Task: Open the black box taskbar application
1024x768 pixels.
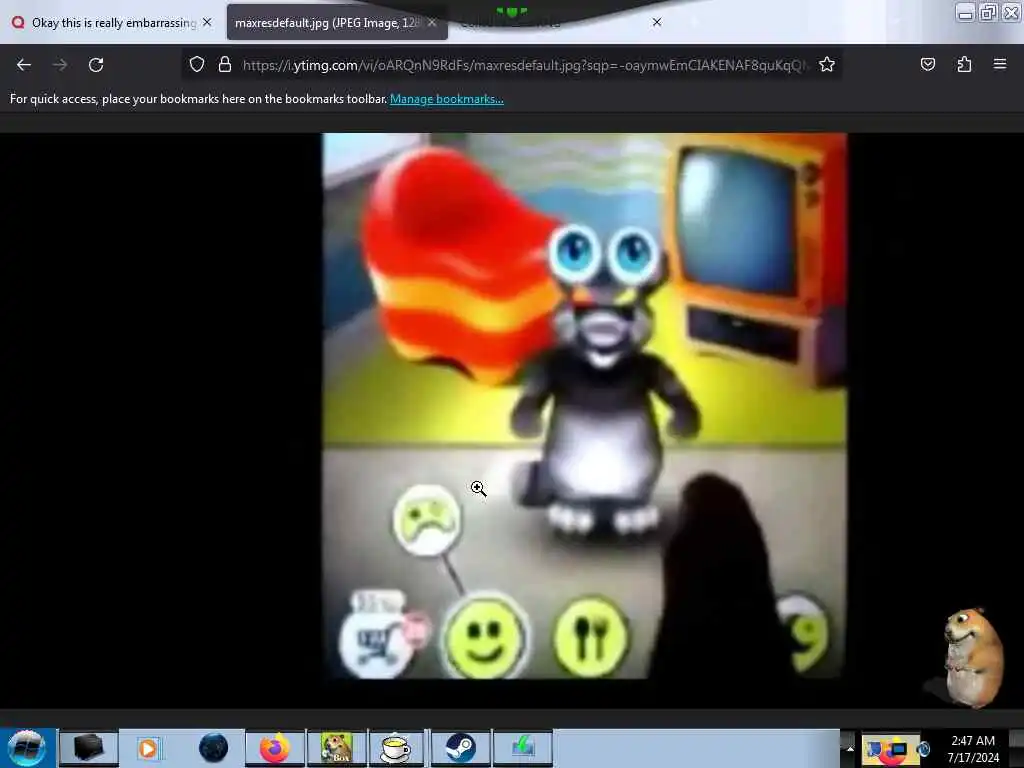Action: point(89,748)
